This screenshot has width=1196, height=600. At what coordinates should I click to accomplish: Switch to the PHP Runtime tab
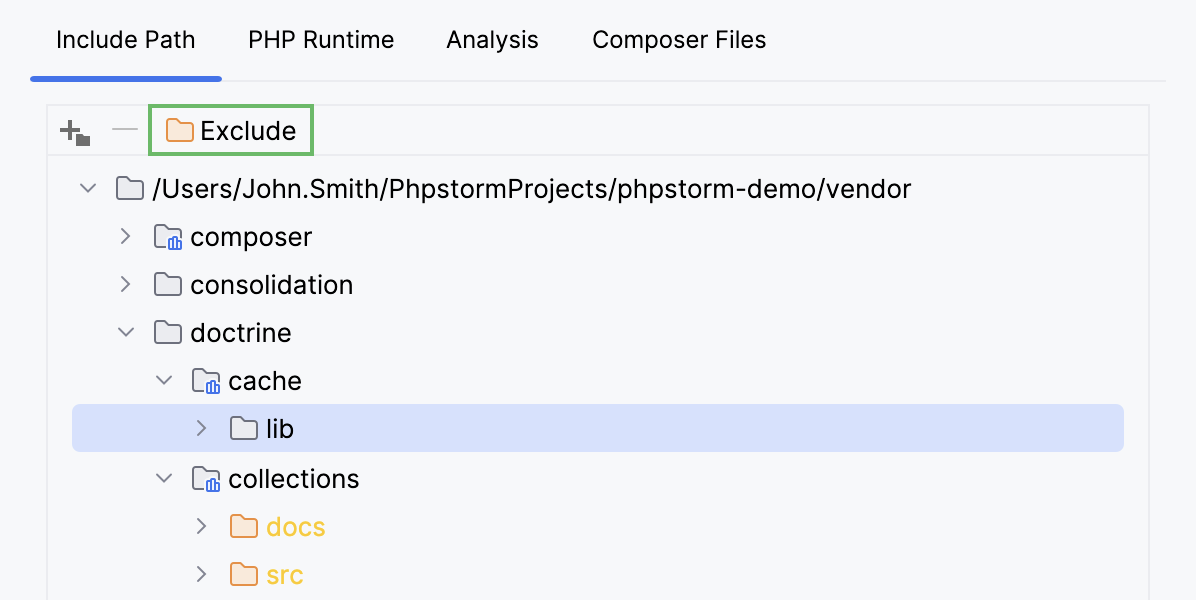point(321,40)
